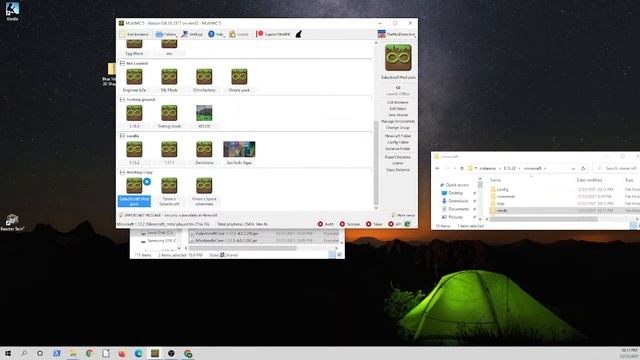
Task: Select the Orion's Space adventure instance
Action: click(x=204, y=192)
